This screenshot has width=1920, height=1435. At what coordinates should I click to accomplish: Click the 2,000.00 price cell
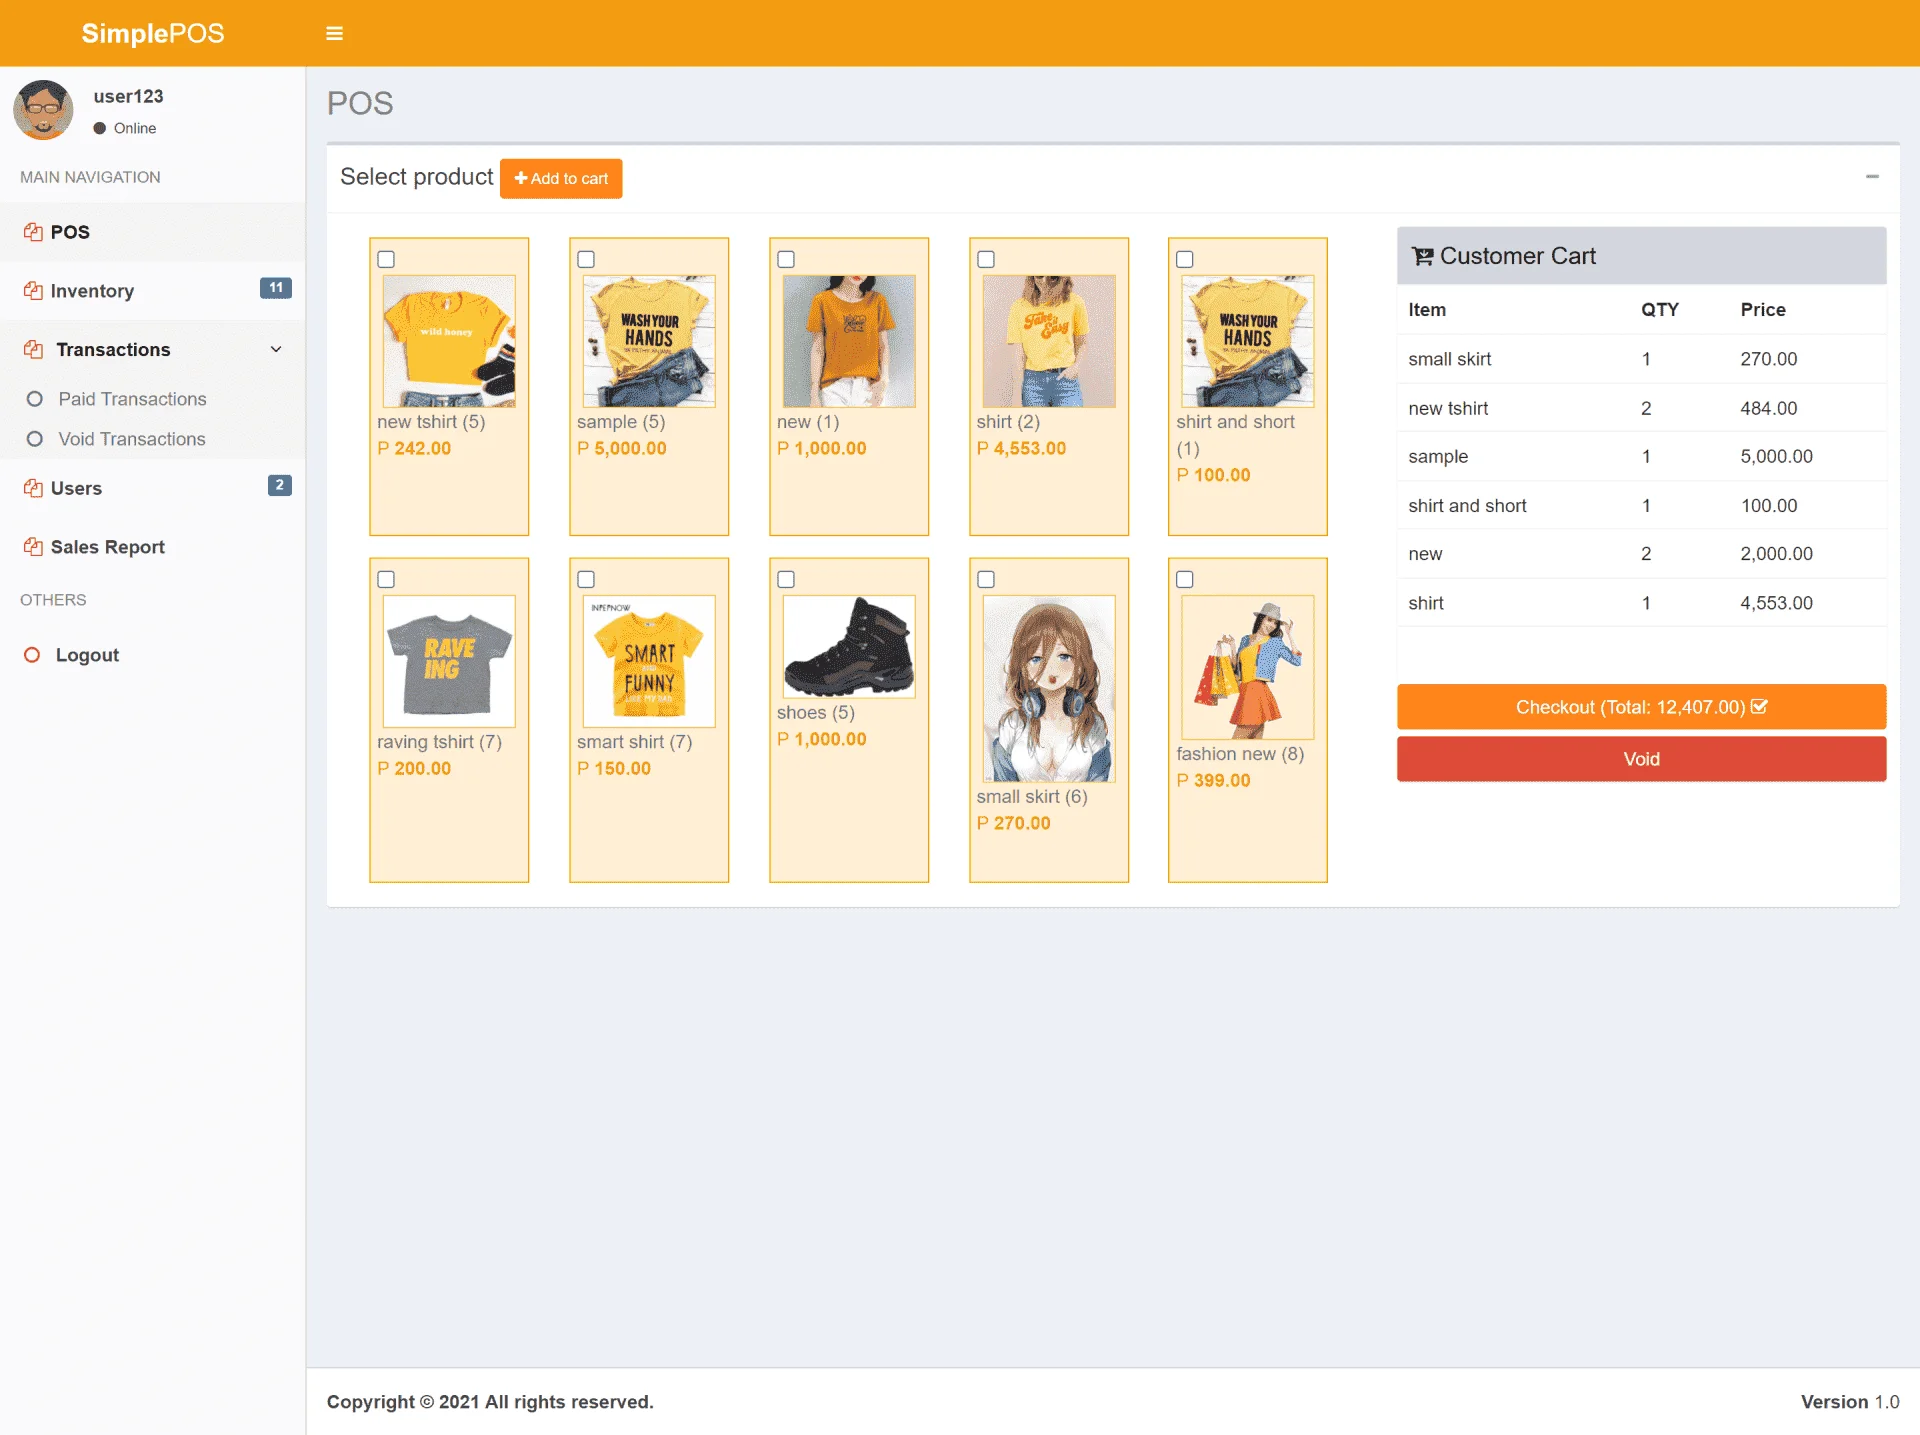point(1776,554)
